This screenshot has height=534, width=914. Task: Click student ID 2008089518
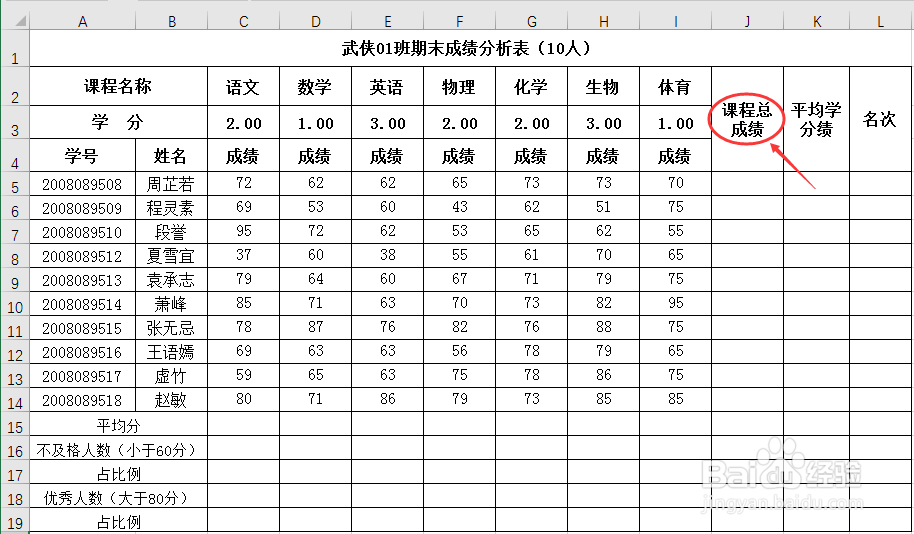coord(82,400)
